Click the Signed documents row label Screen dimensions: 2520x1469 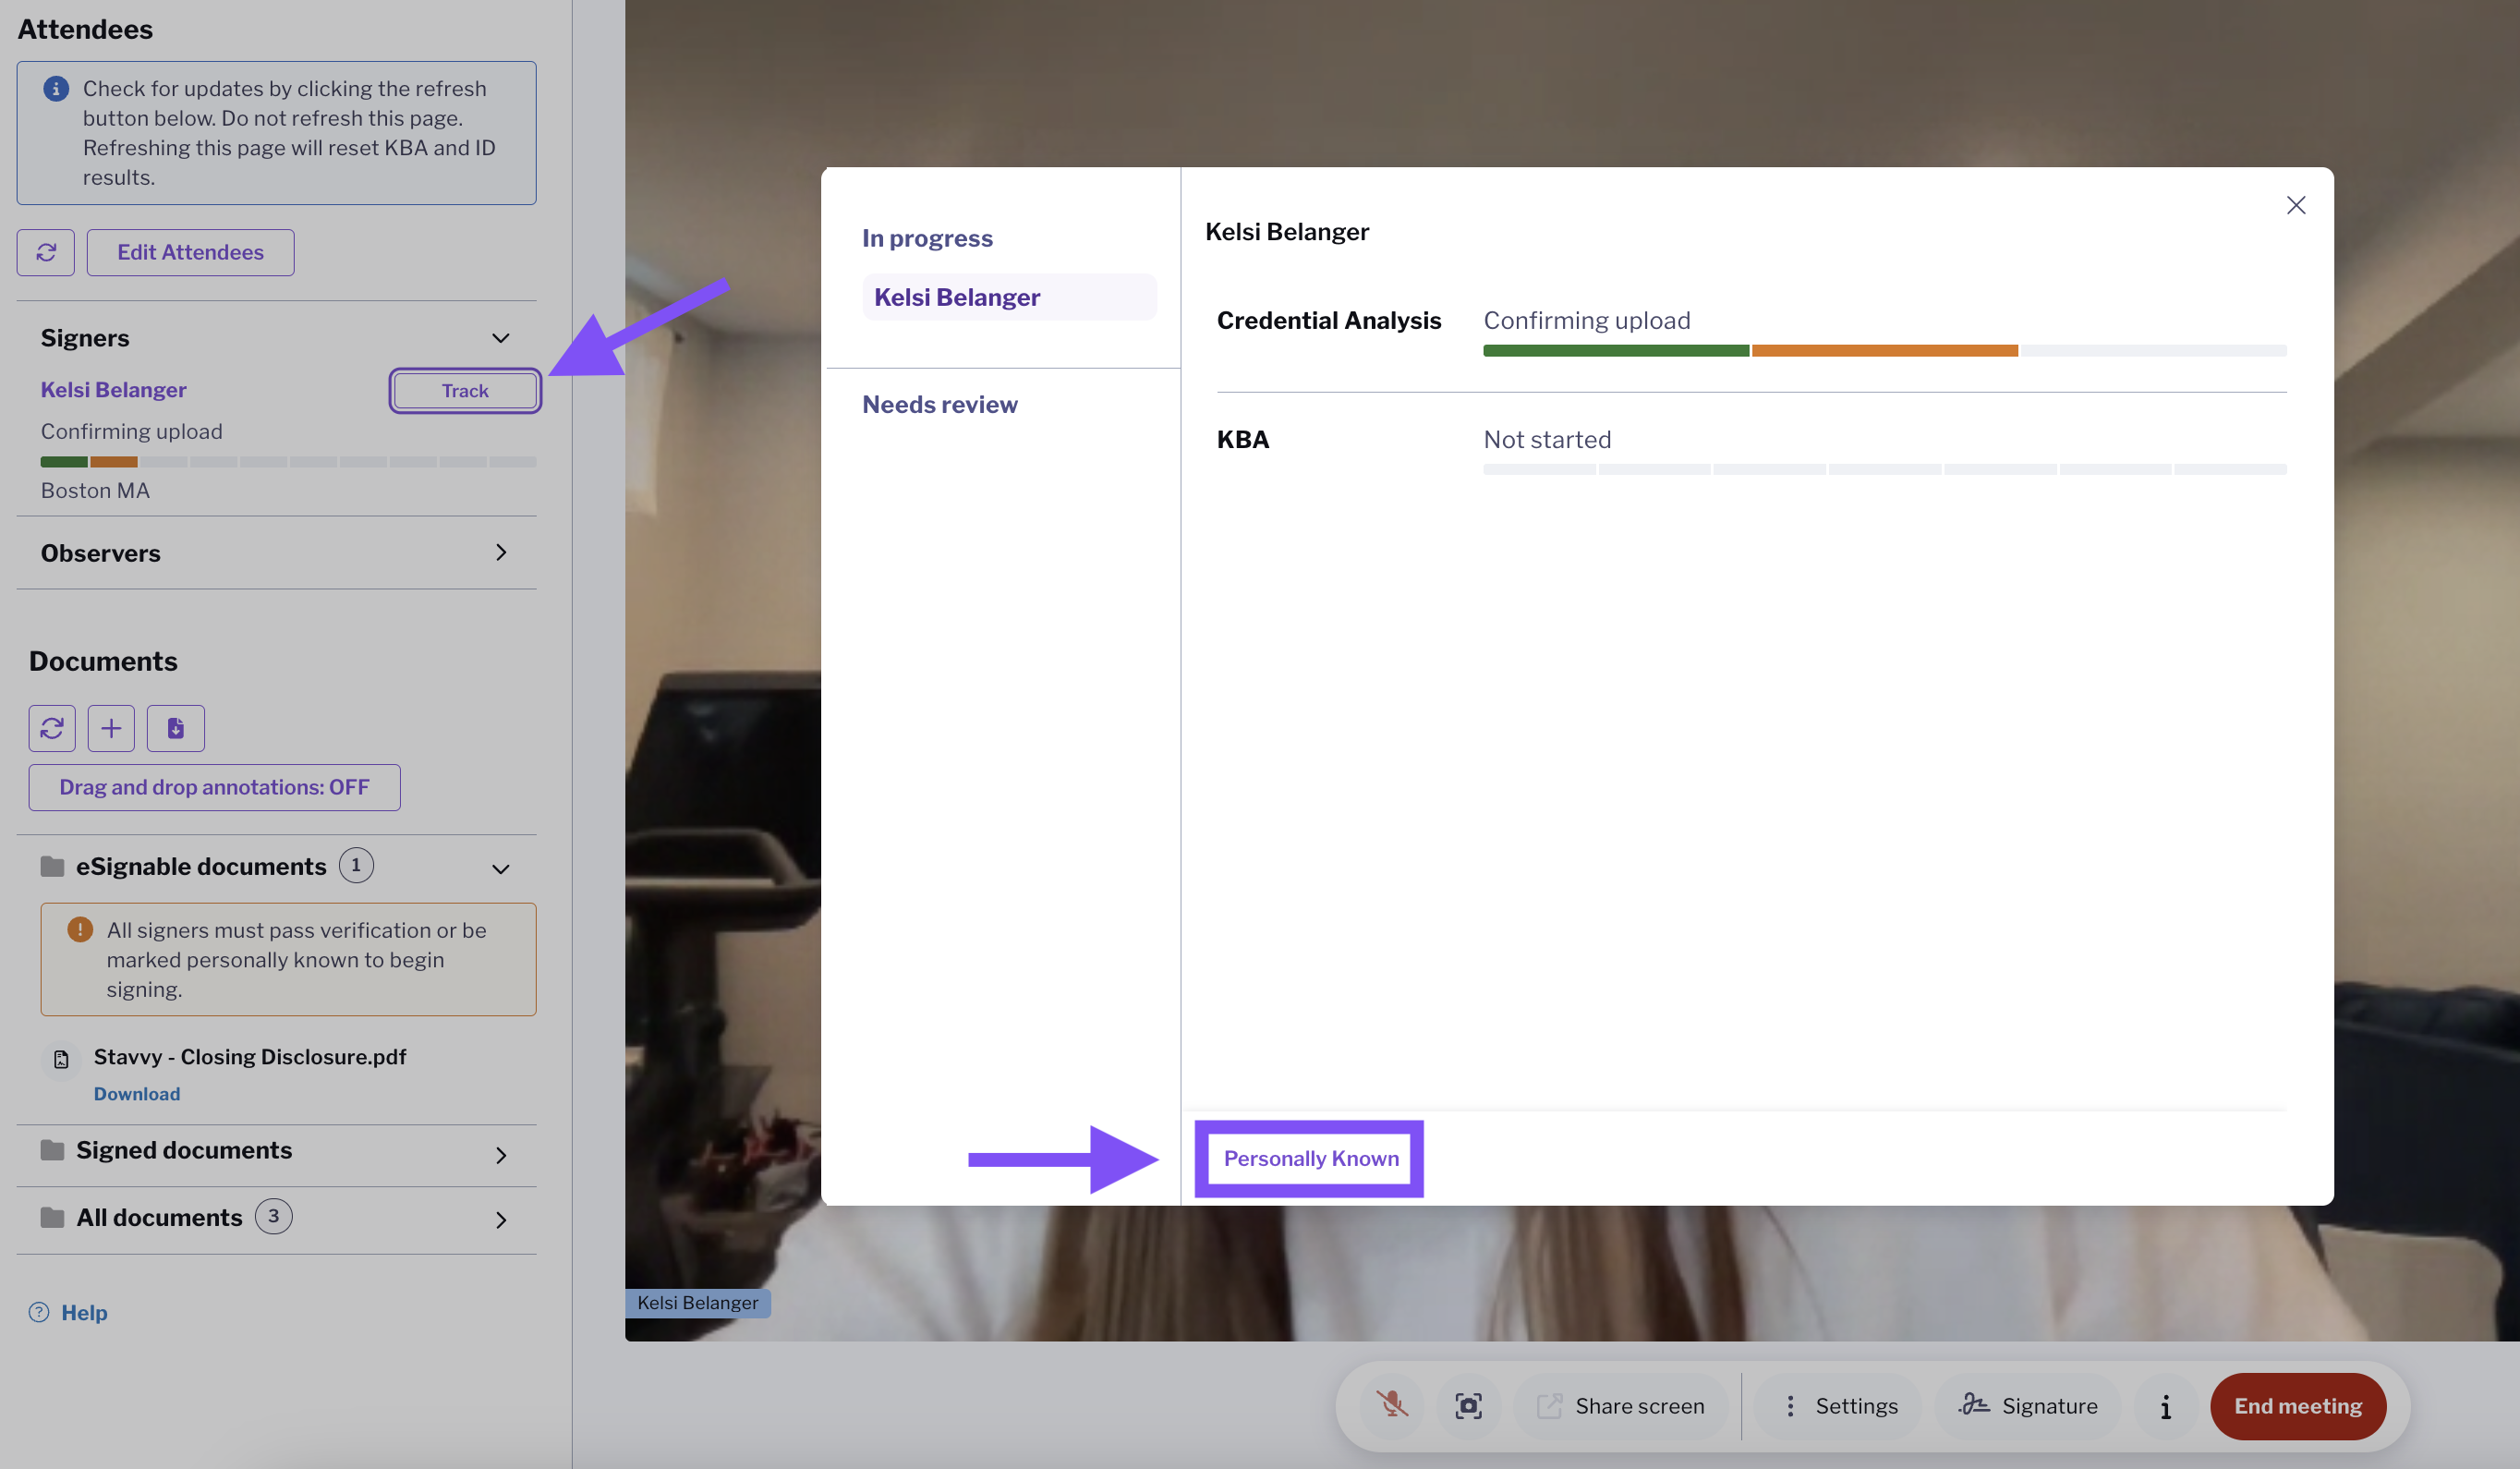(x=184, y=1151)
